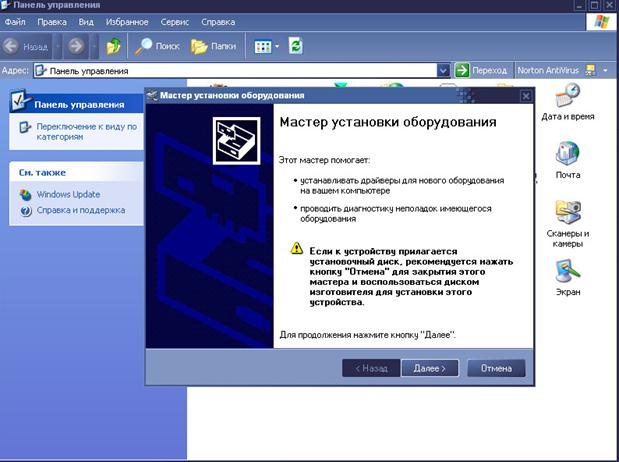Click the Справка и поддержка link
Screen dimensions: 619x462
coord(80,210)
